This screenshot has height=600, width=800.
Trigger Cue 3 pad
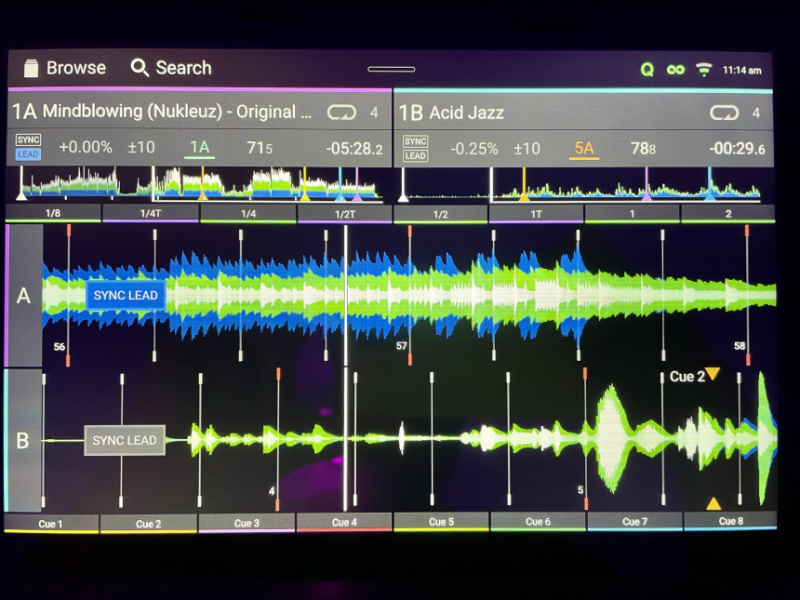point(246,523)
